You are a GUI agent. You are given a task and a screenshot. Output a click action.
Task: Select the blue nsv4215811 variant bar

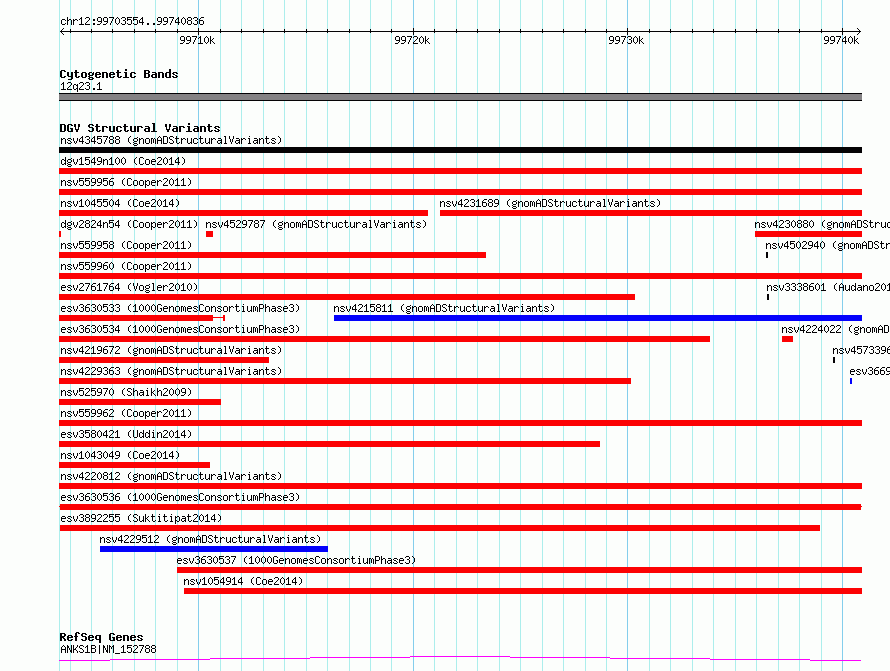coord(598,318)
